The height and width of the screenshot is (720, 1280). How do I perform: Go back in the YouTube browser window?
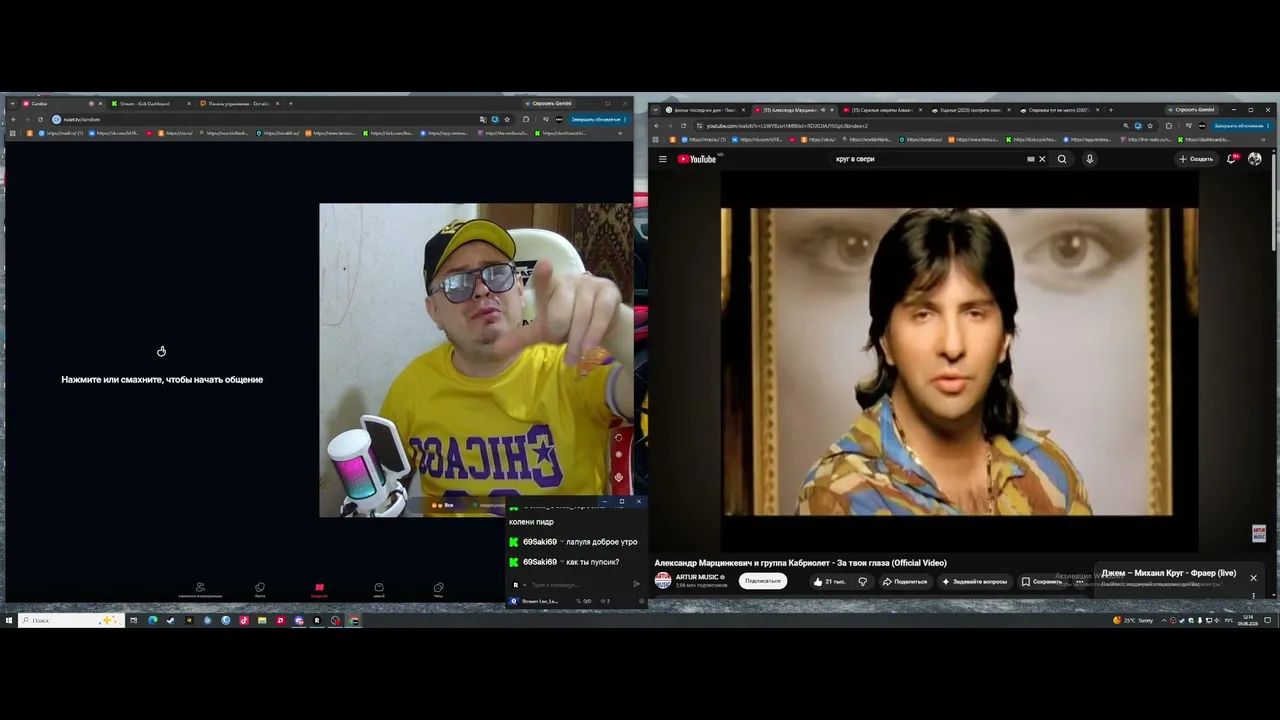pos(657,126)
